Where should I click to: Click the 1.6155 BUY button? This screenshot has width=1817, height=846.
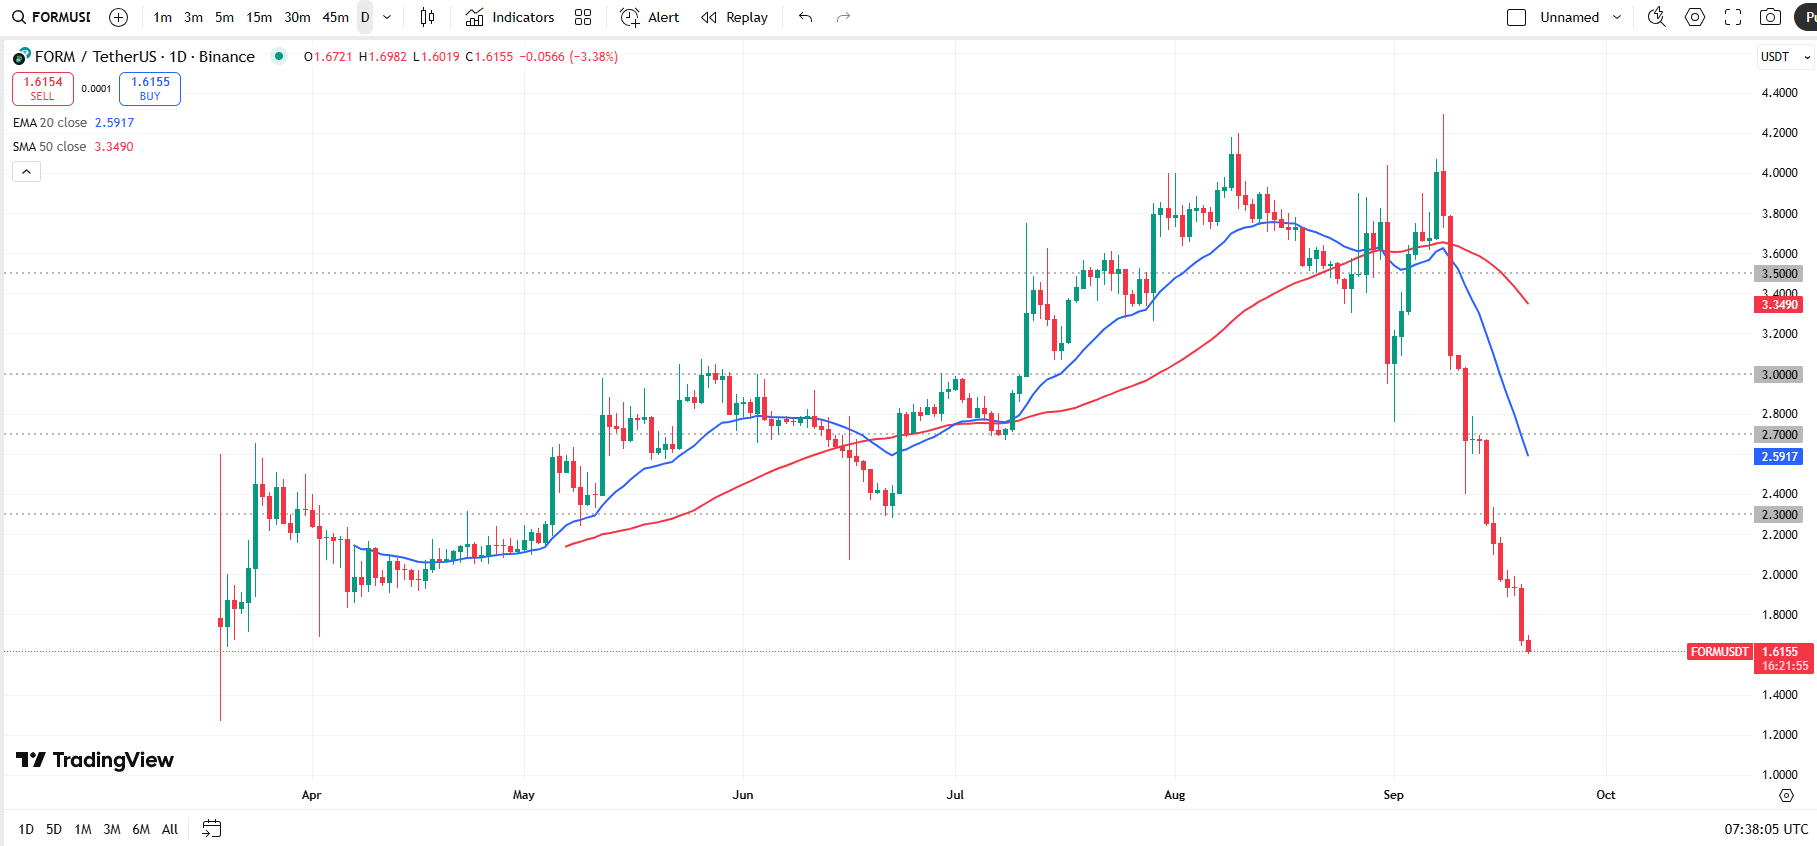[150, 89]
